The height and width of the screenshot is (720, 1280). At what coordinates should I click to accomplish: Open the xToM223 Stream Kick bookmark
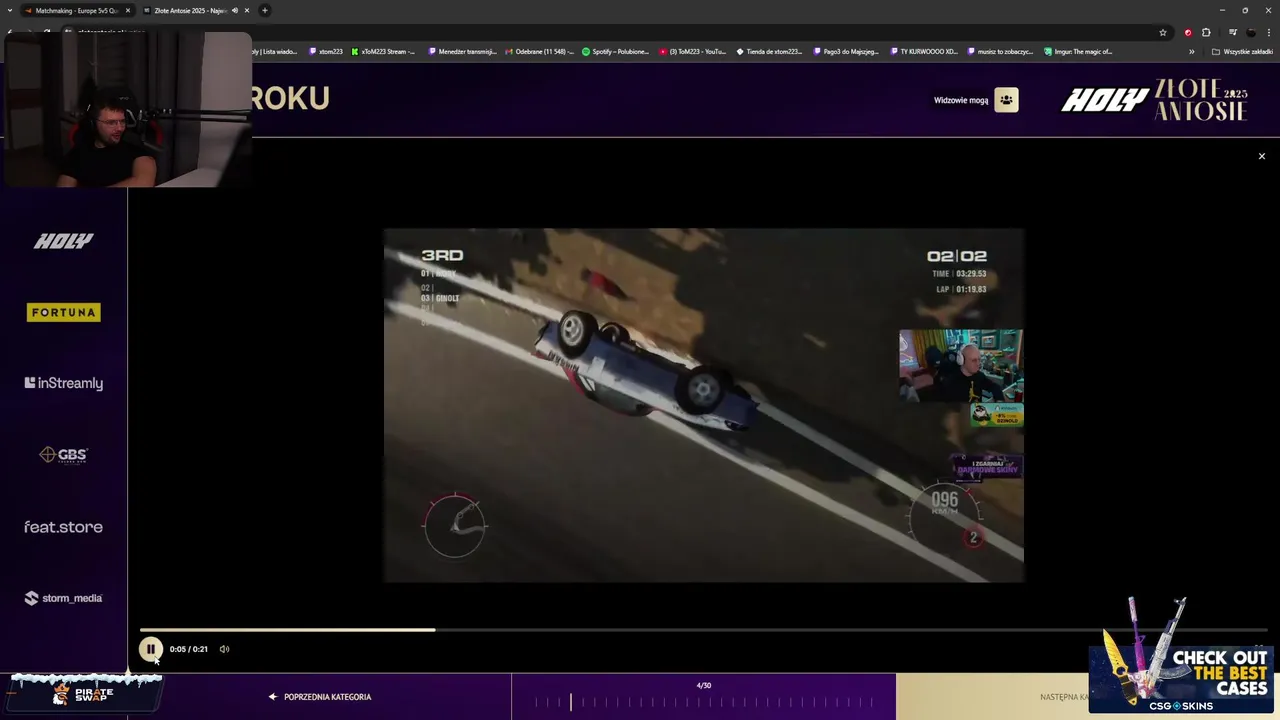click(x=384, y=51)
